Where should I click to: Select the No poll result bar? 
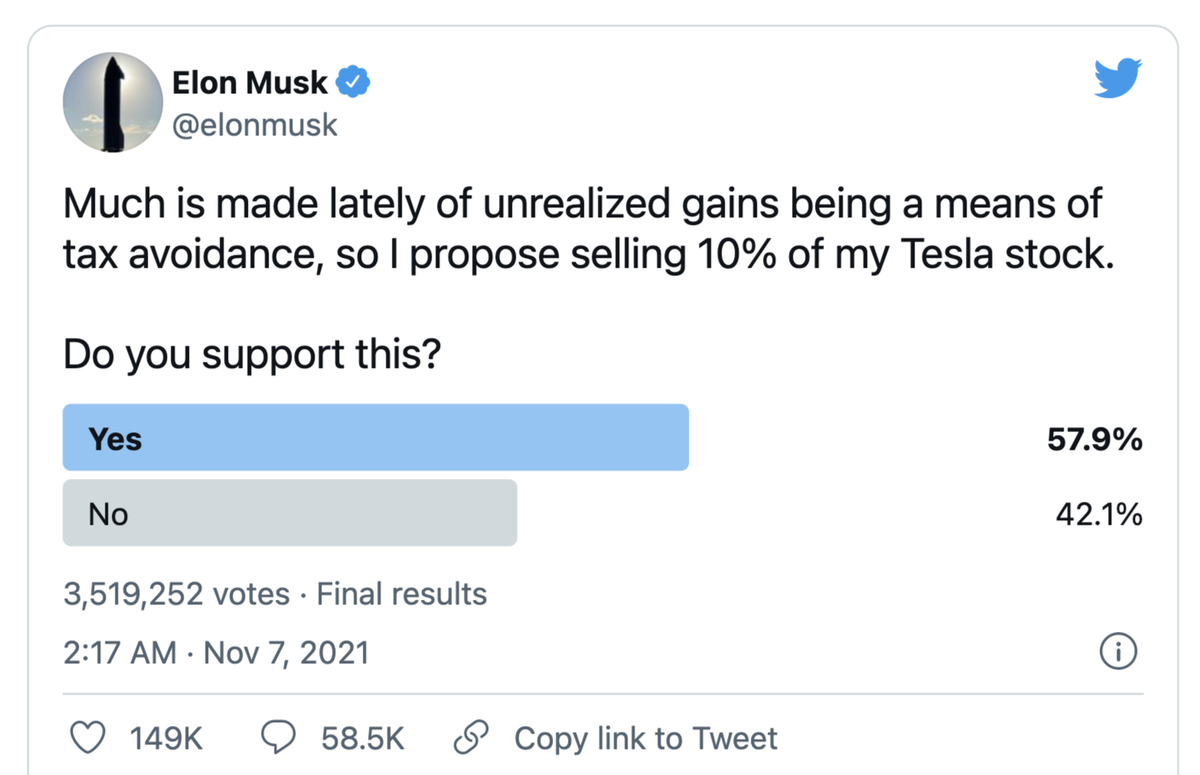click(290, 513)
